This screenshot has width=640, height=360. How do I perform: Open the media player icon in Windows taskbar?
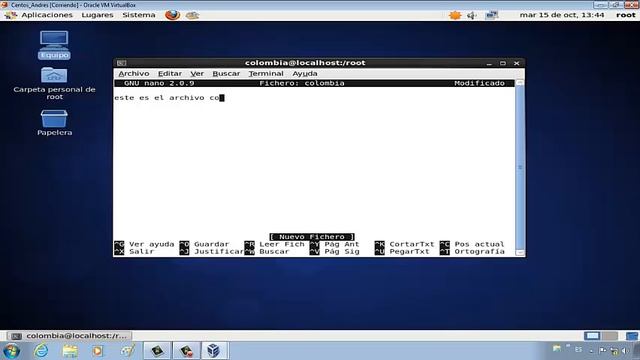click(98, 351)
